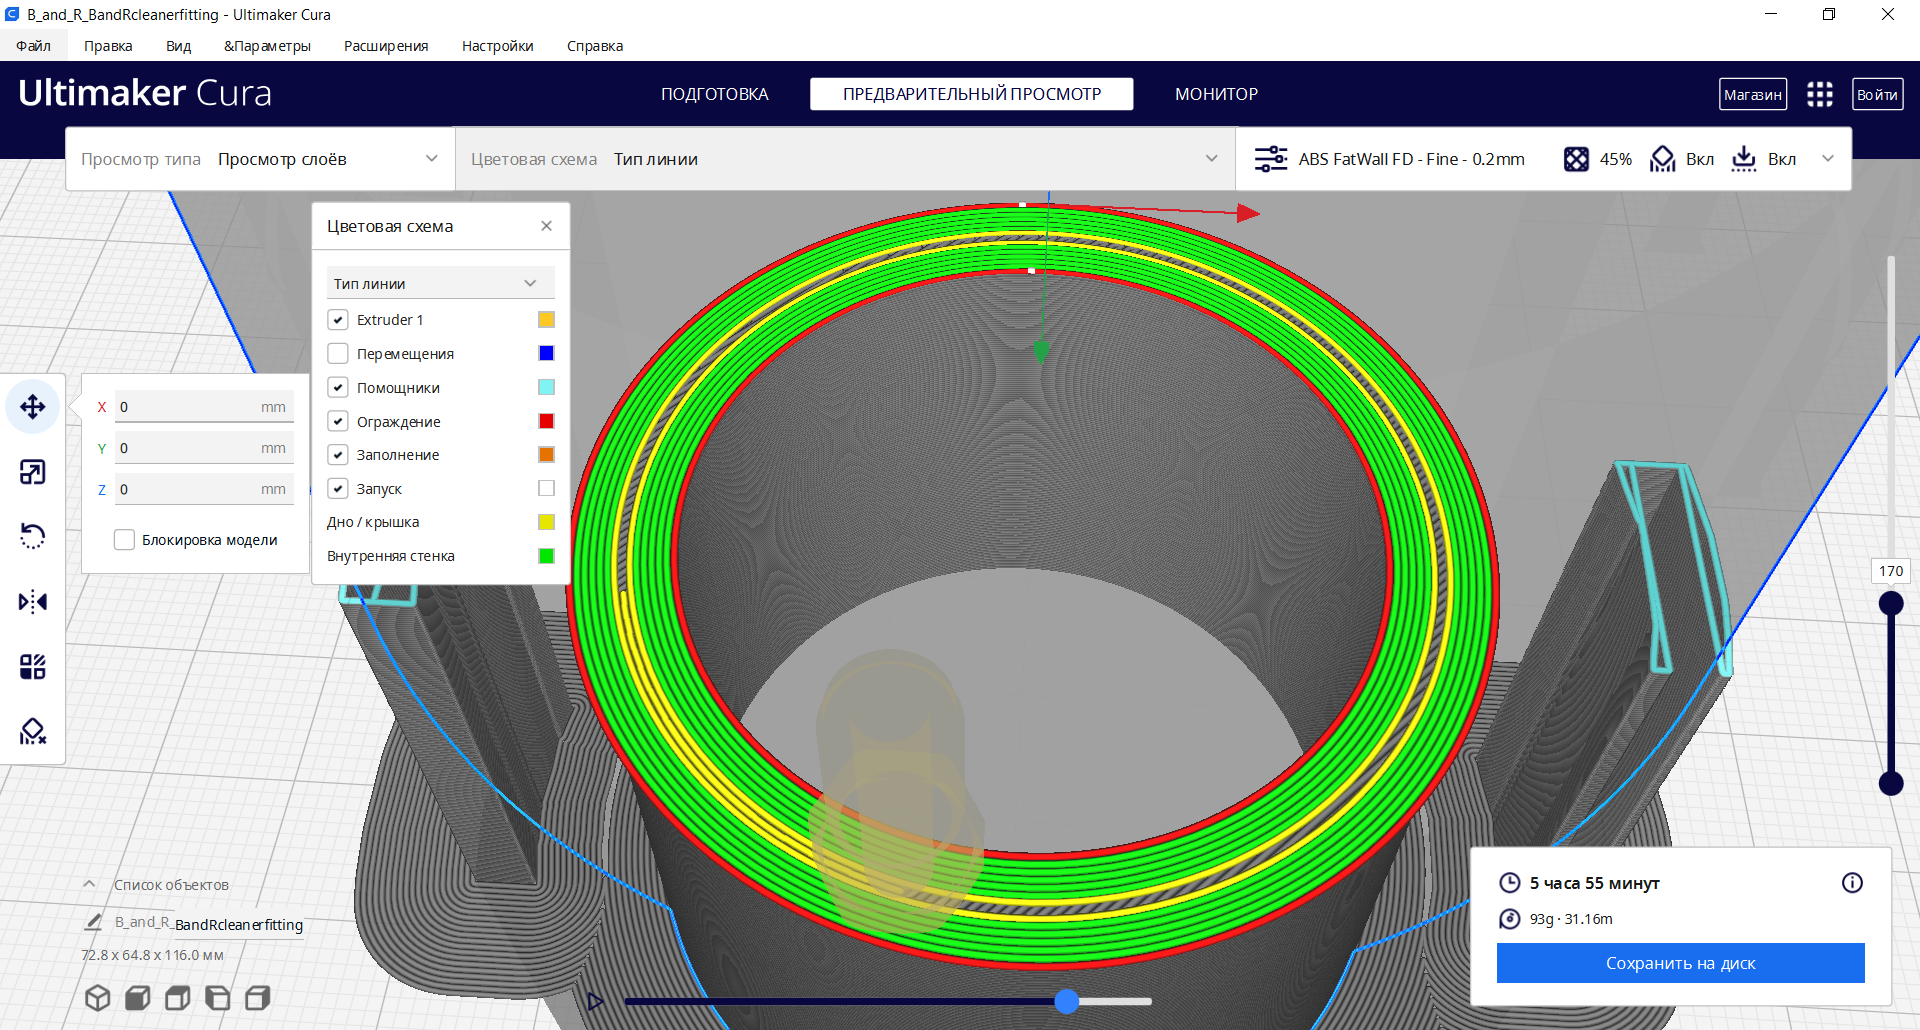The width and height of the screenshot is (1920, 1030).
Task: Click the upper layer slider handle
Action: point(1891,603)
